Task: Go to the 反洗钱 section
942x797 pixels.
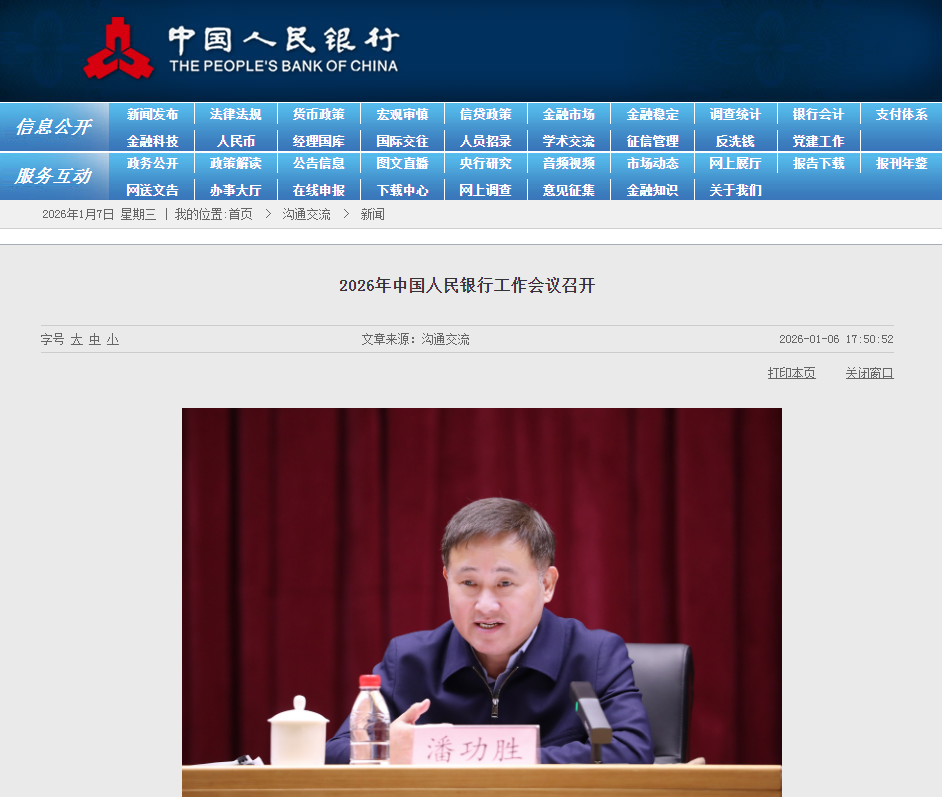Action: tap(735, 140)
